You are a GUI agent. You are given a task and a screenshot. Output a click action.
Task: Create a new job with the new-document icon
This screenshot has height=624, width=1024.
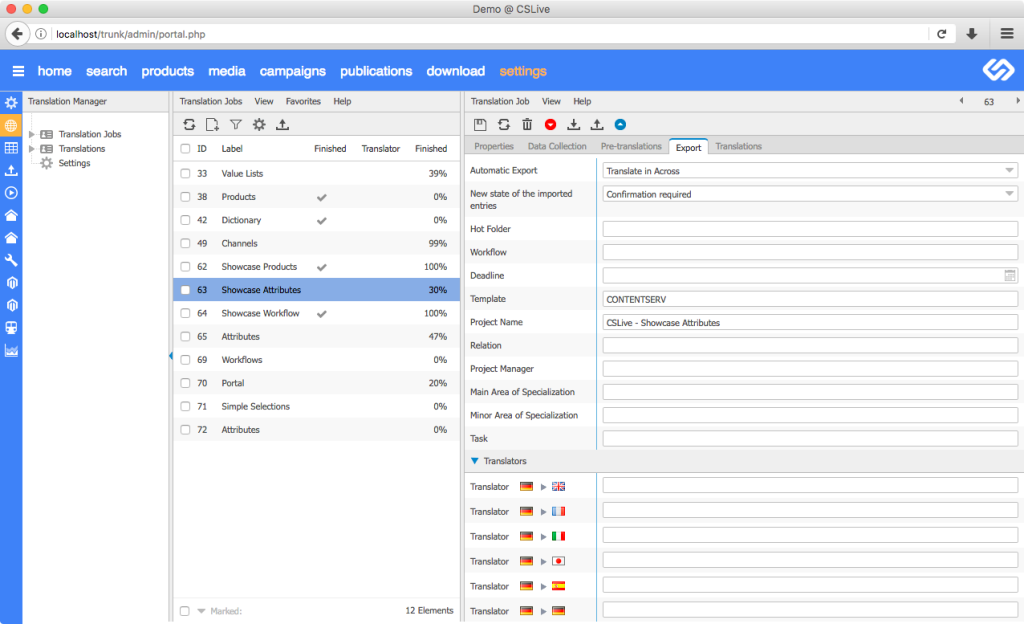tap(211, 124)
